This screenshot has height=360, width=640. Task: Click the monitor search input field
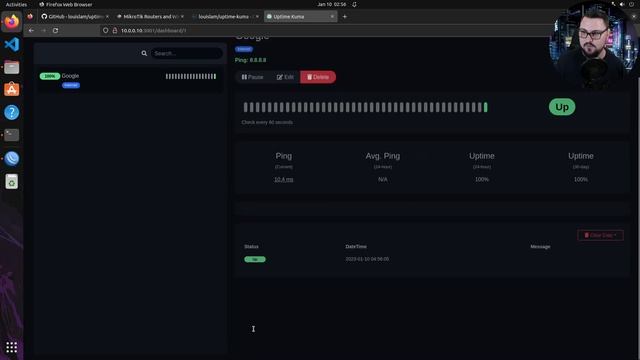coord(187,53)
